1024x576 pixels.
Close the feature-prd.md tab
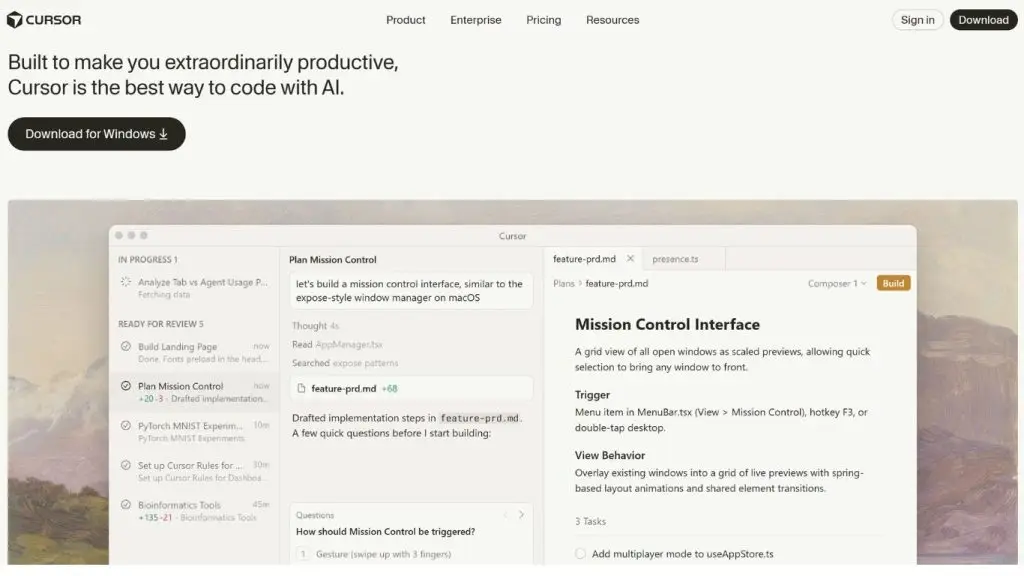click(630, 259)
